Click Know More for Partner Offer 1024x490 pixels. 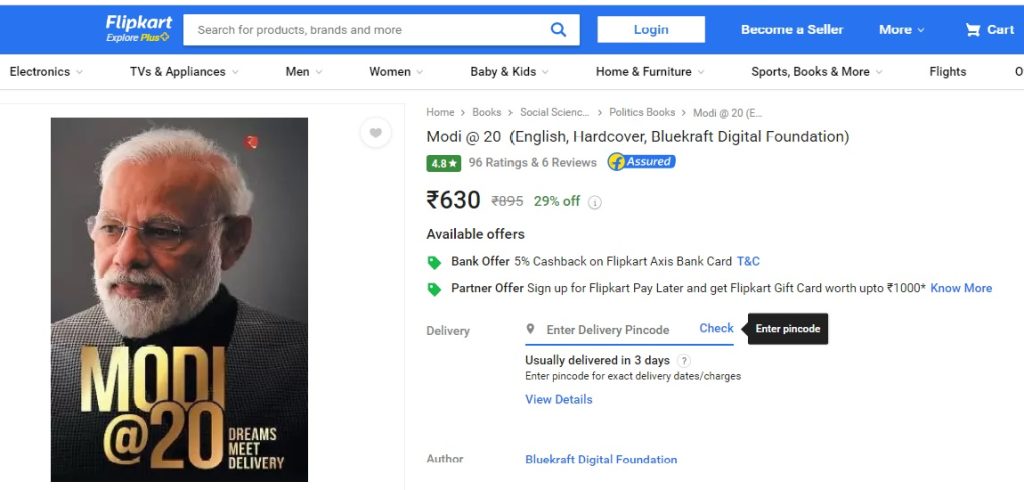click(x=961, y=288)
